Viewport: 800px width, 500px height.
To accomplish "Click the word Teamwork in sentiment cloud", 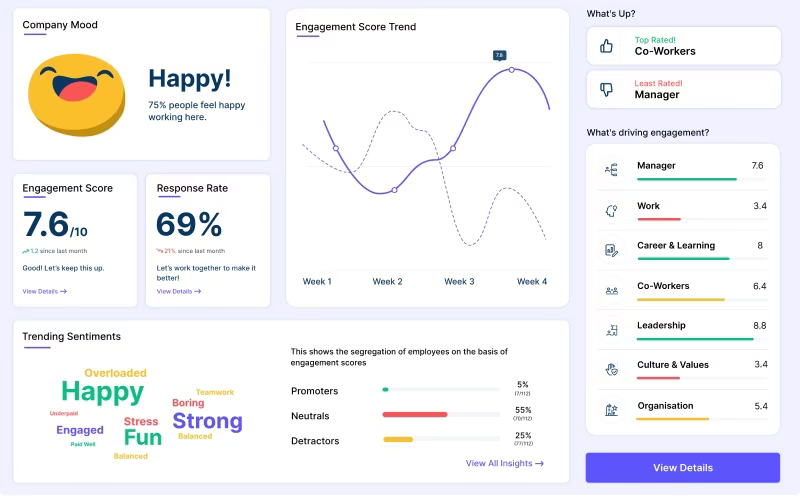I will click(215, 392).
